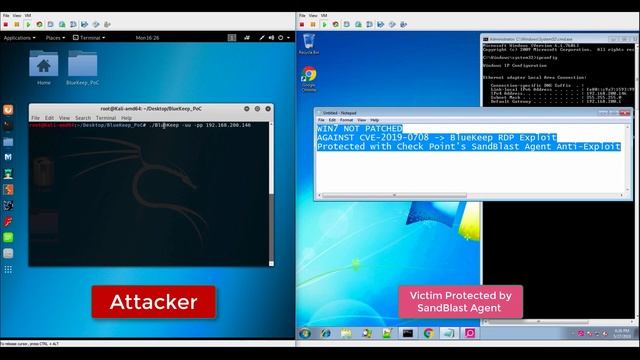The width and height of the screenshot is (640, 360).
Task: Click the volume icon in Kali top bar
Action: tap(271, 38)
